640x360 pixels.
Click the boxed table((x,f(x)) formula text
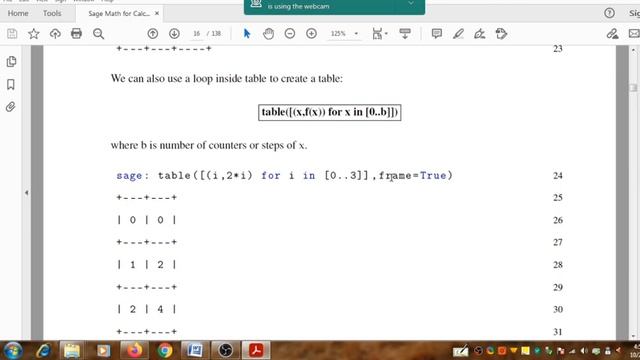tap(329, 112)
